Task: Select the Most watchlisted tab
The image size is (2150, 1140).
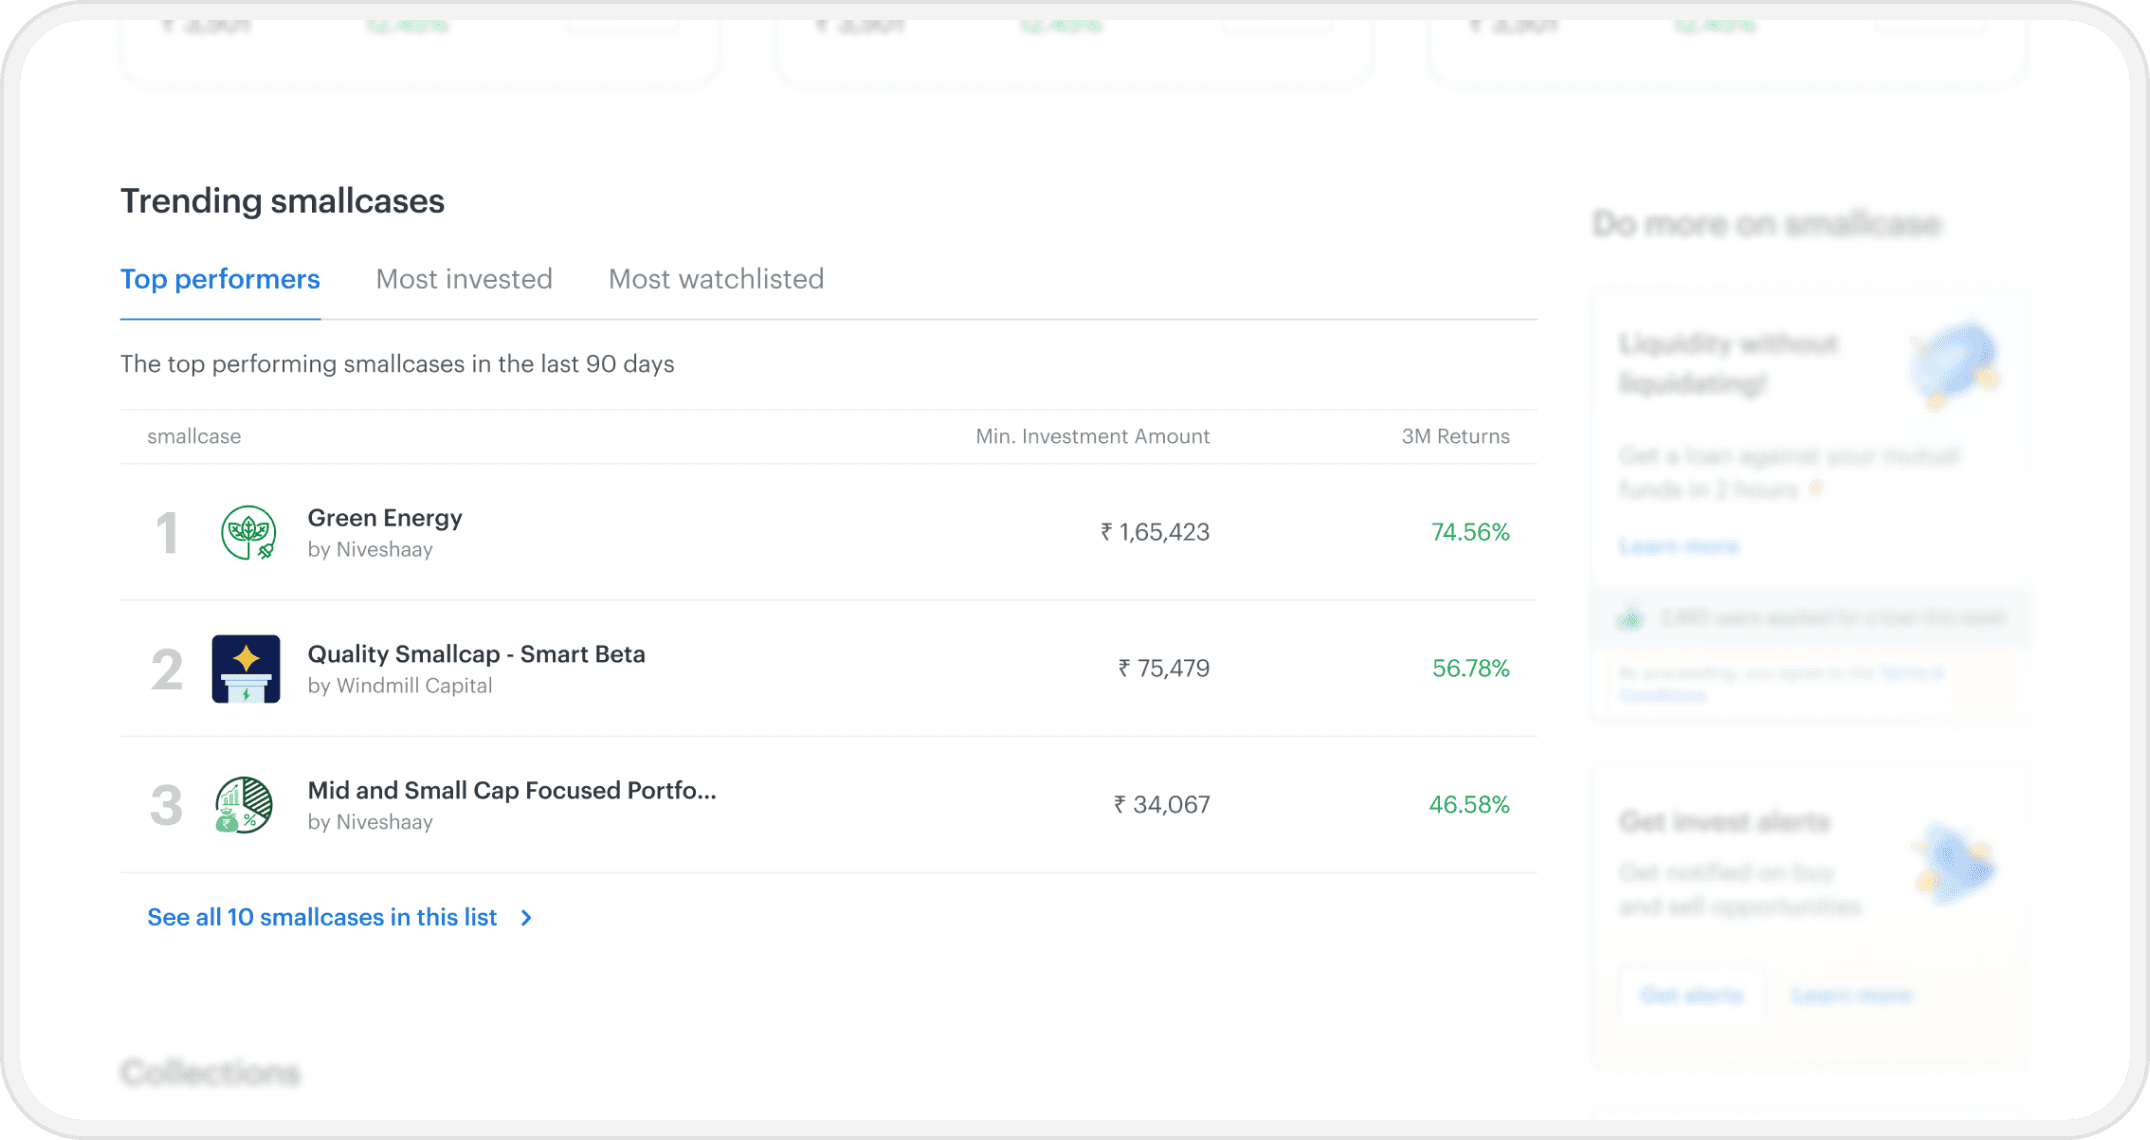Action: (x=716, y=279)
